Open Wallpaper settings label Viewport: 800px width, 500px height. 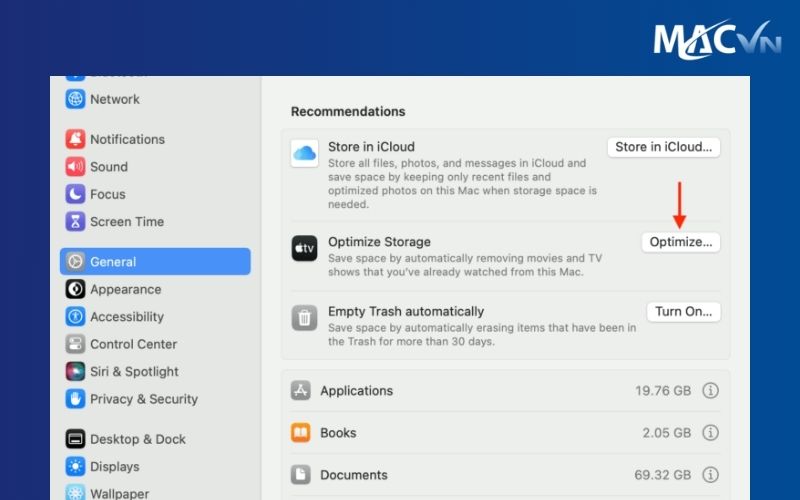tap(119, 493)
